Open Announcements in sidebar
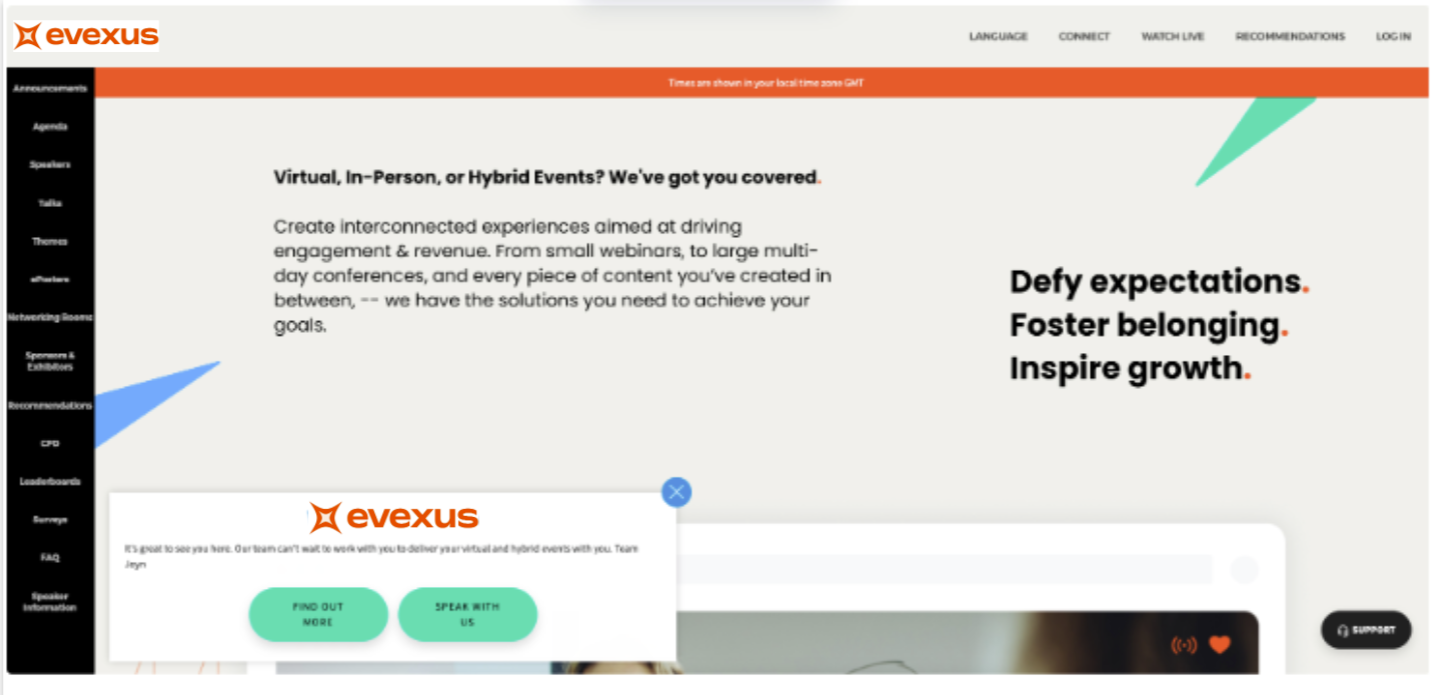 coord(50,88)
